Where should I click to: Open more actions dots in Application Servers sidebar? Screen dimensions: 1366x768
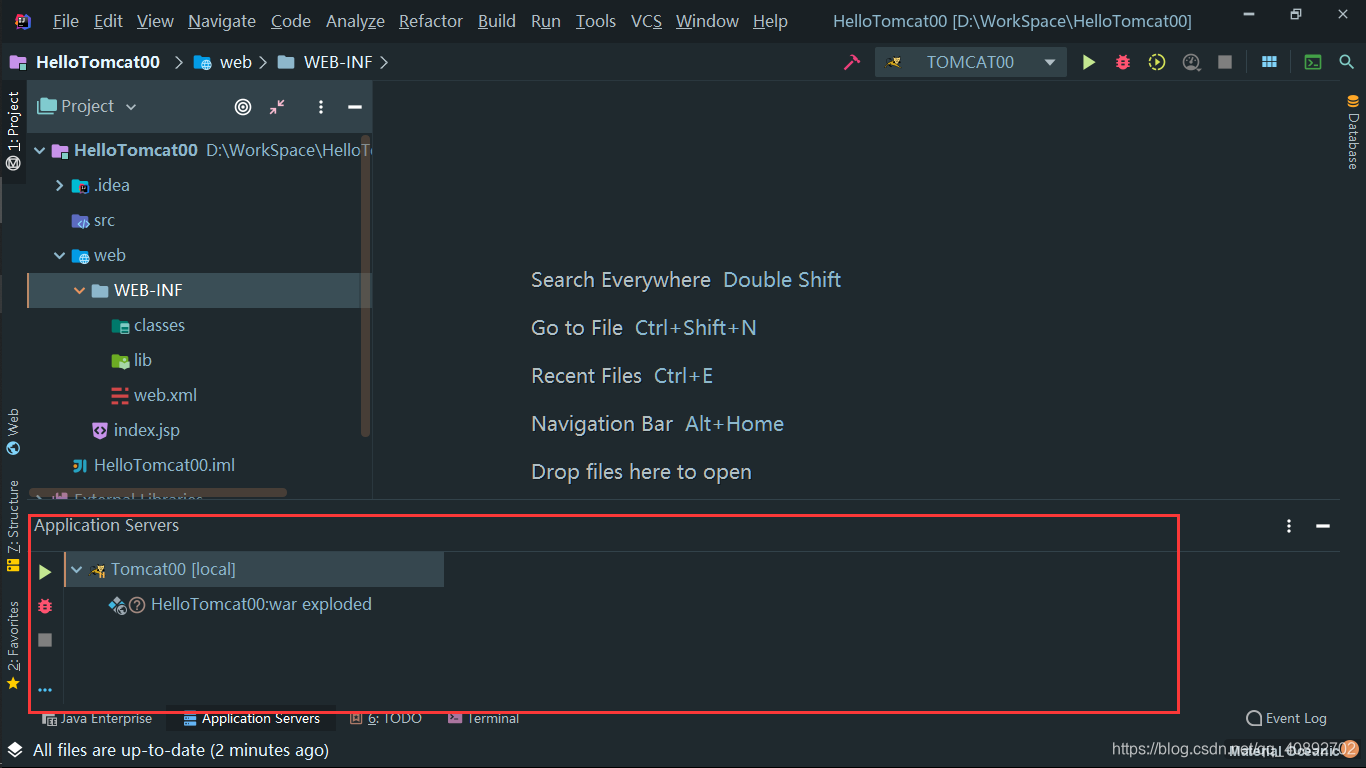(45, 690)
